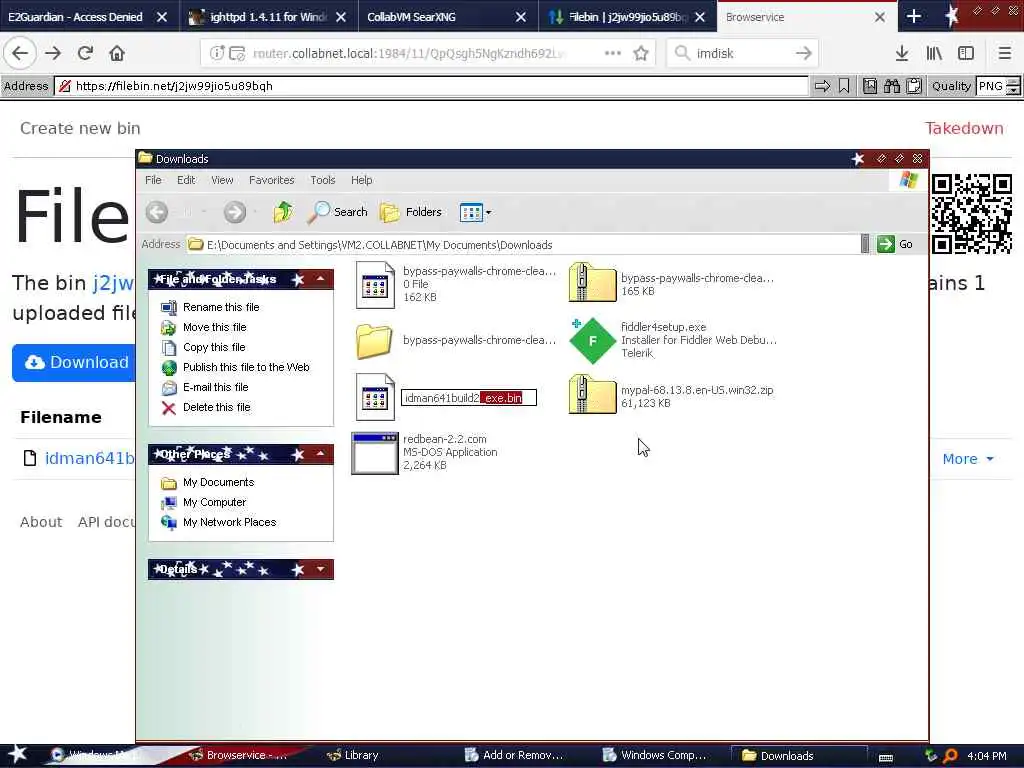Click the idman641build2 filename rename field

pos(469,397)
